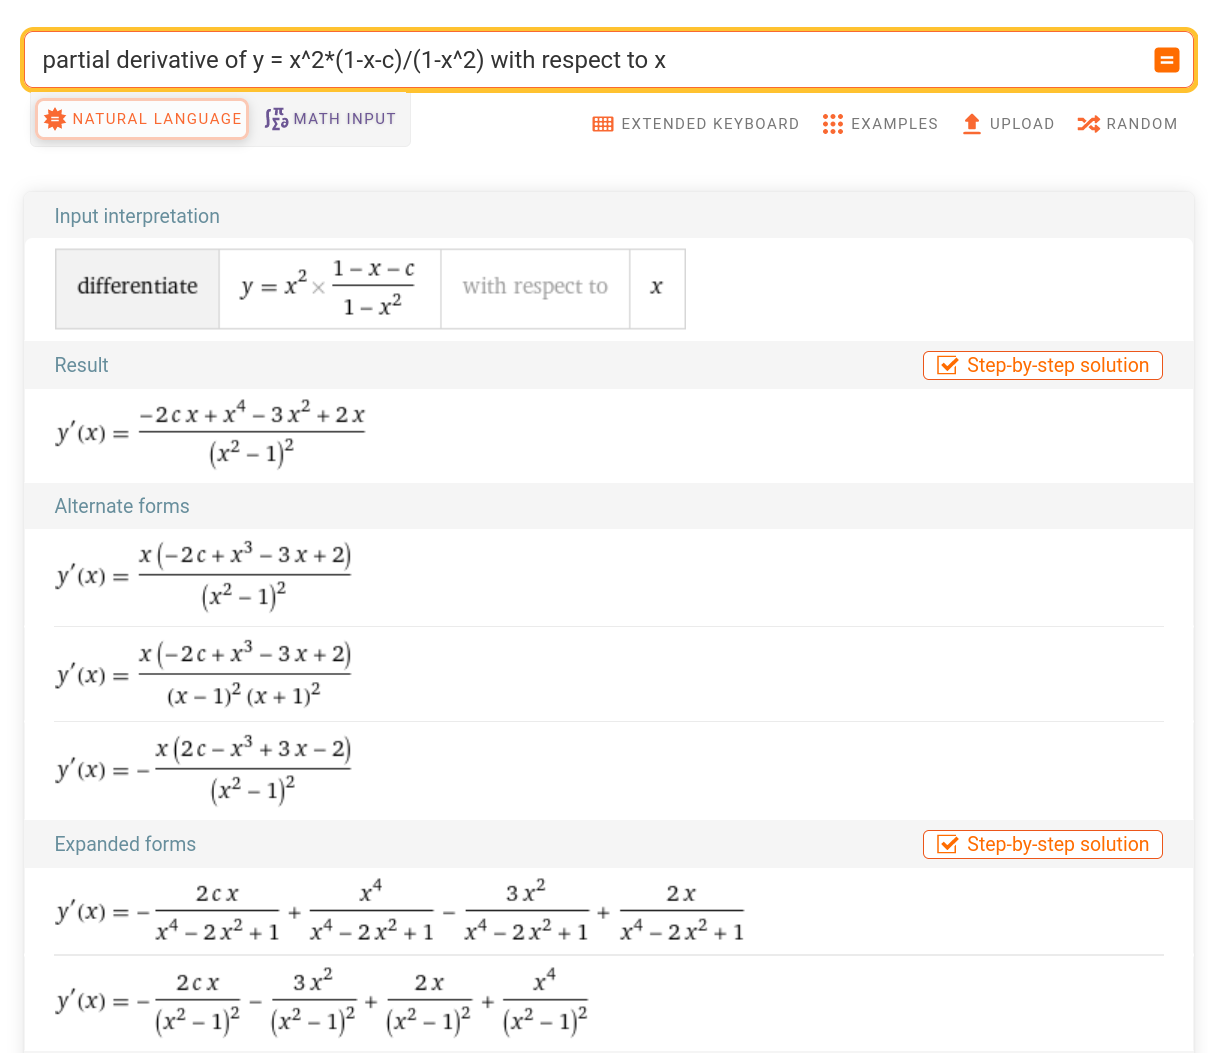This screenshot has height=1053, width=1208.
Task: Open Step-by-step solution for Expanded forms
Action: [x=1042, y=845]
